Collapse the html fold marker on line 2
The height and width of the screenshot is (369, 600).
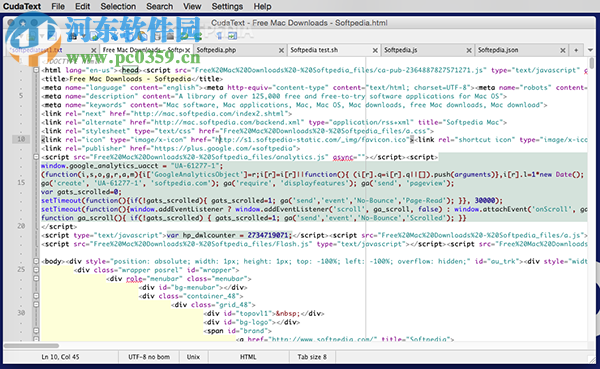(x=36, y=70)
